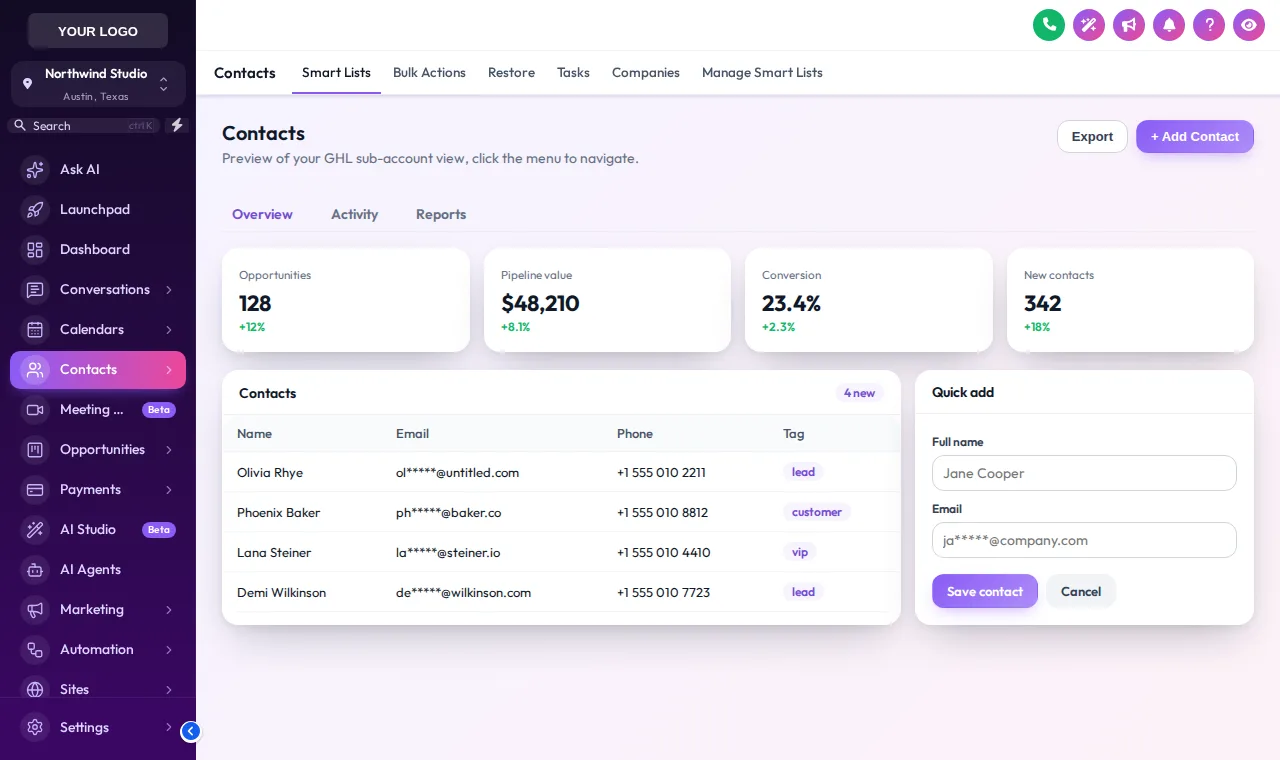This screenshot has width=1280, height=760.
Task: Open the AI Studio wand icon
Action: [35, 530]
